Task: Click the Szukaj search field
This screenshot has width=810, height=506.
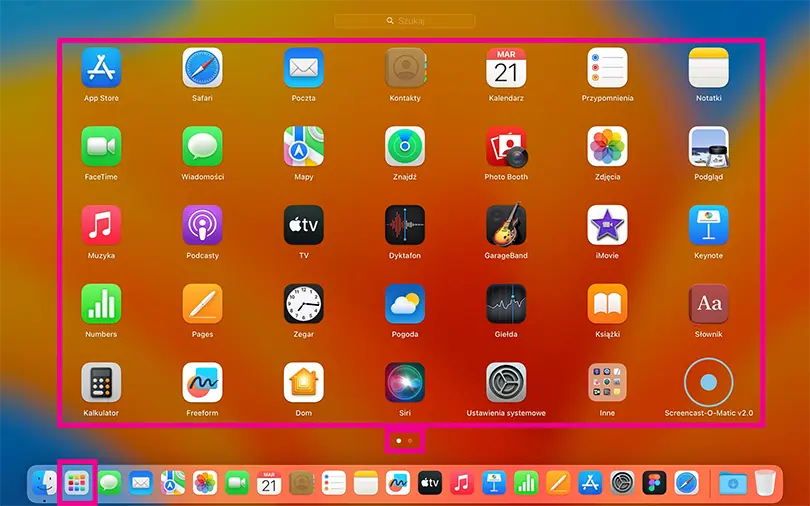Action: (x=405, y=20)
